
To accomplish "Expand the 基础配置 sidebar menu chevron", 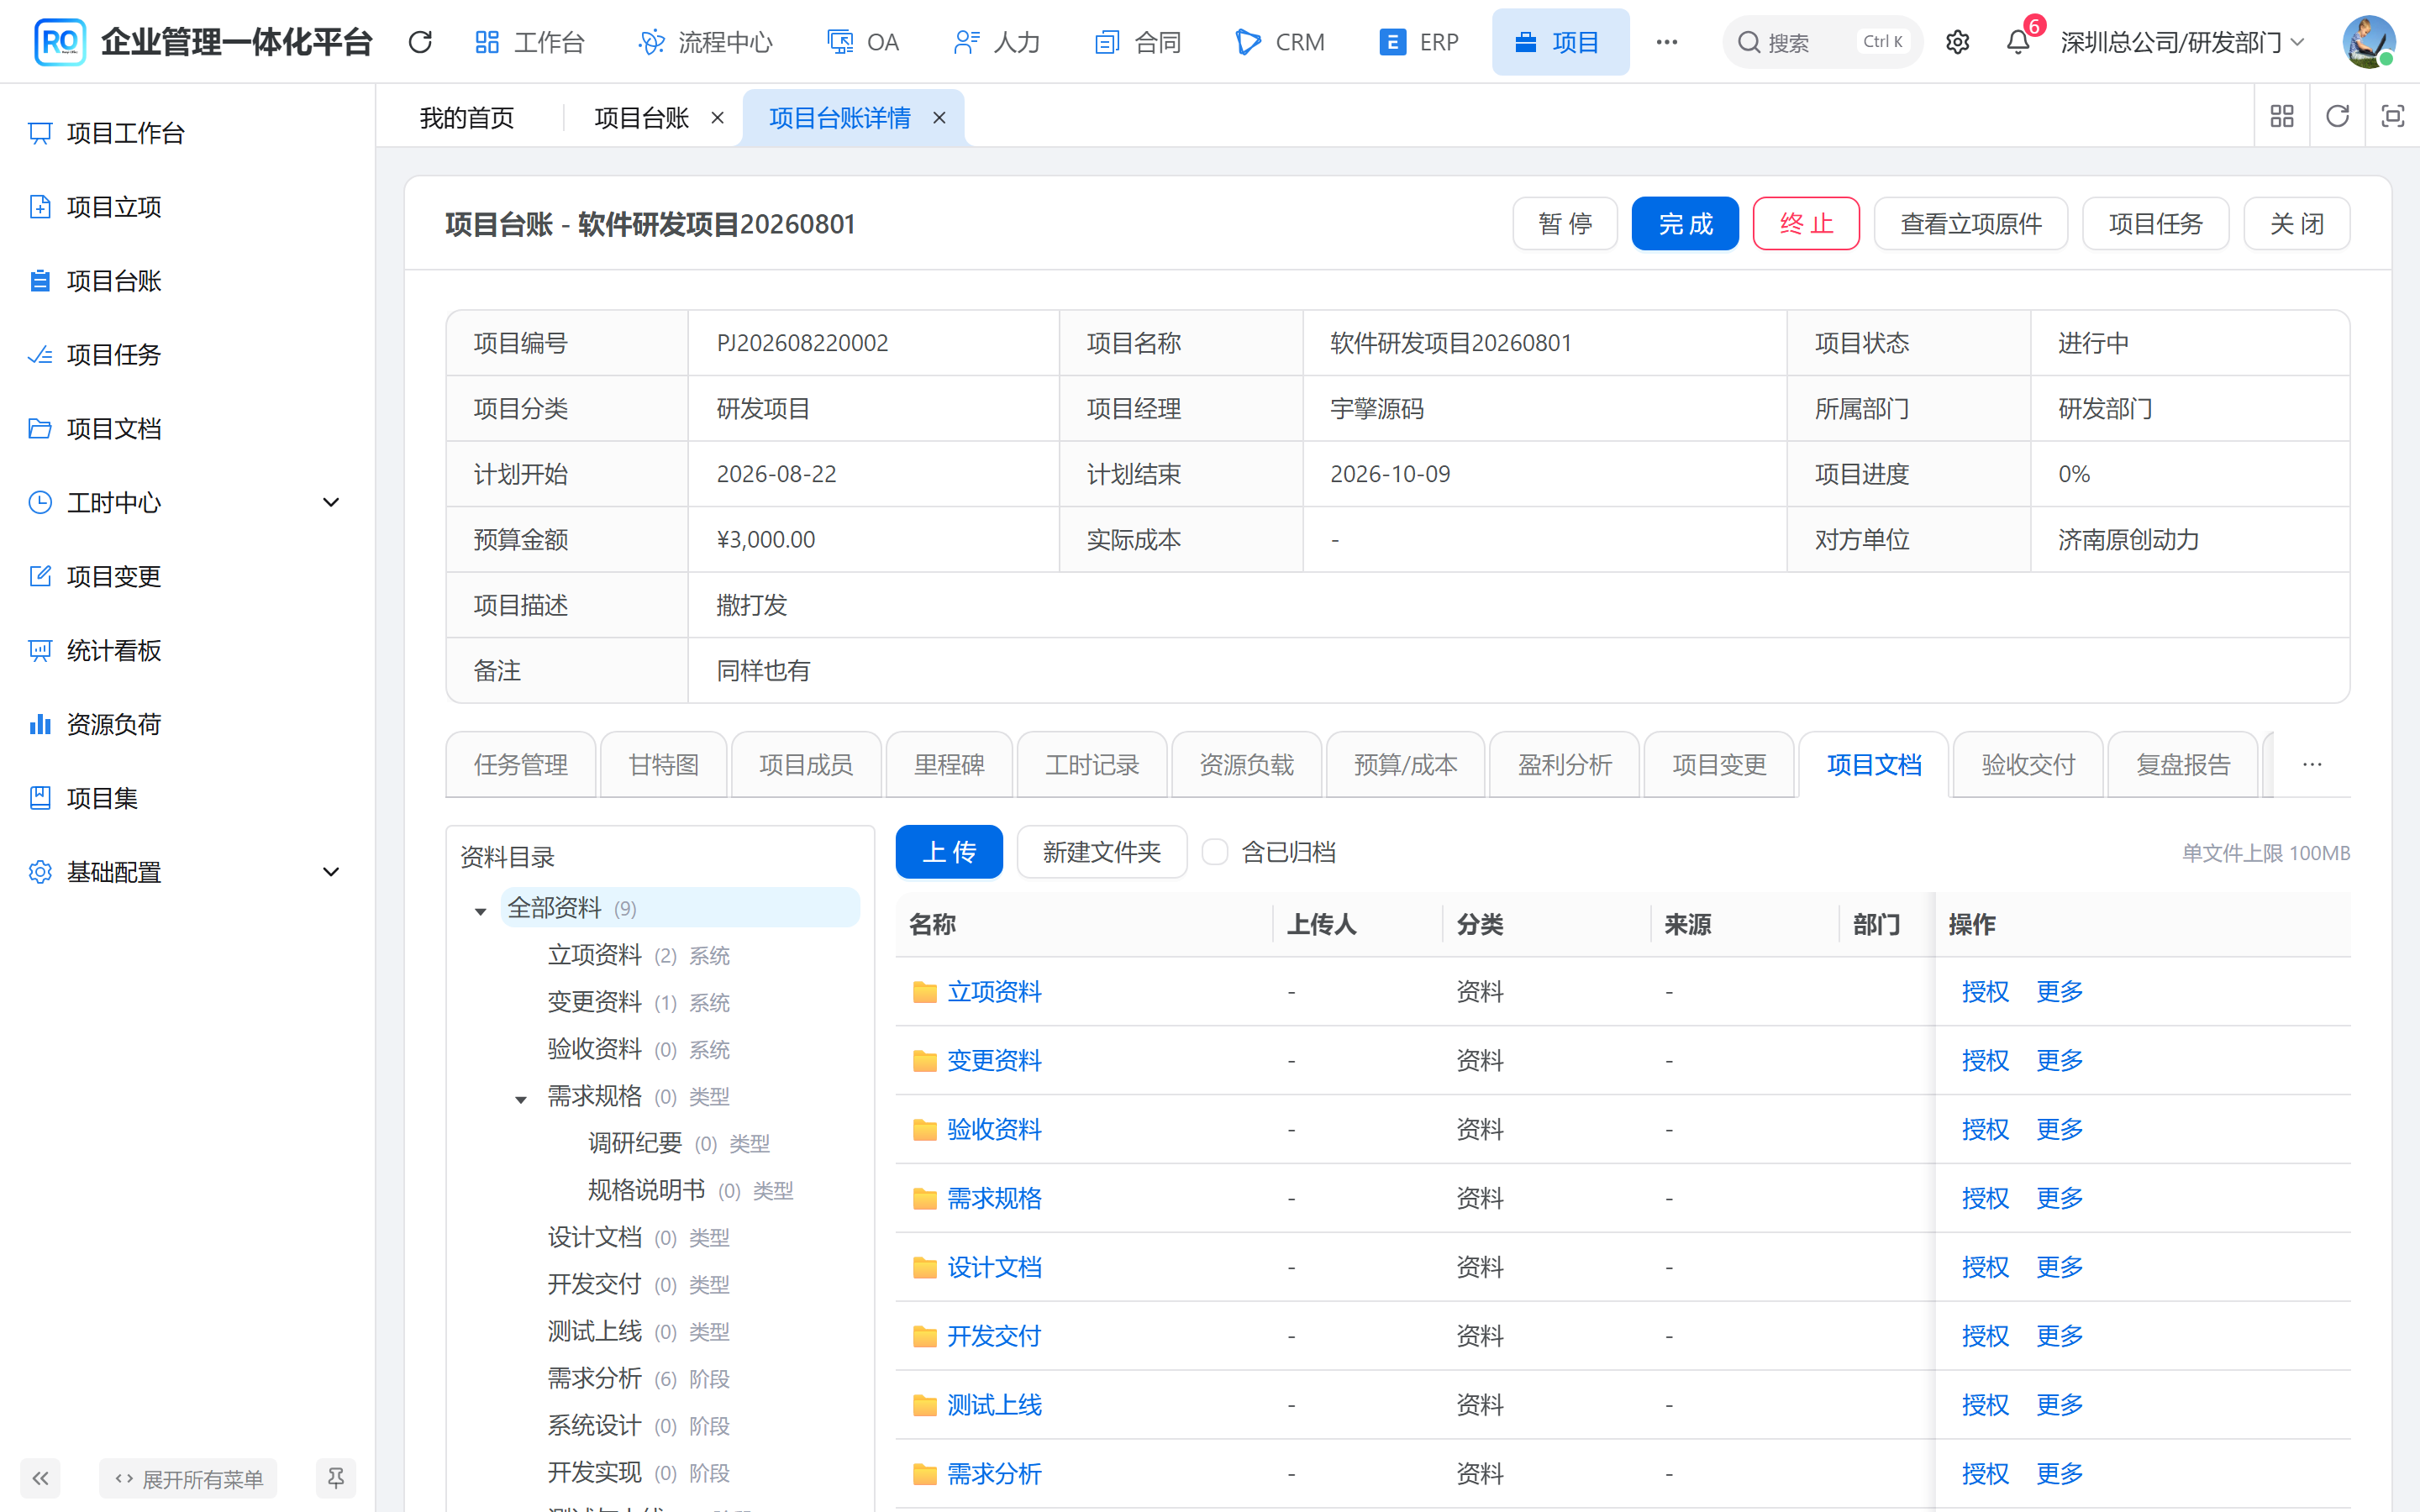I will pos(331,873).
